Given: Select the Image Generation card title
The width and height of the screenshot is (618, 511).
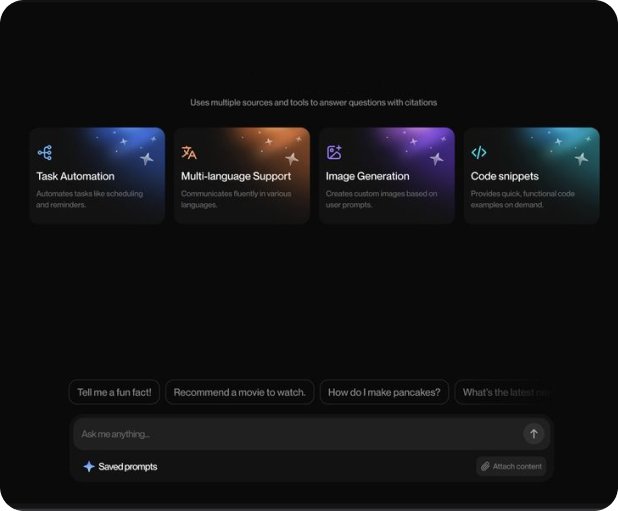Looking at the screenshot, I should coord(367,176).
